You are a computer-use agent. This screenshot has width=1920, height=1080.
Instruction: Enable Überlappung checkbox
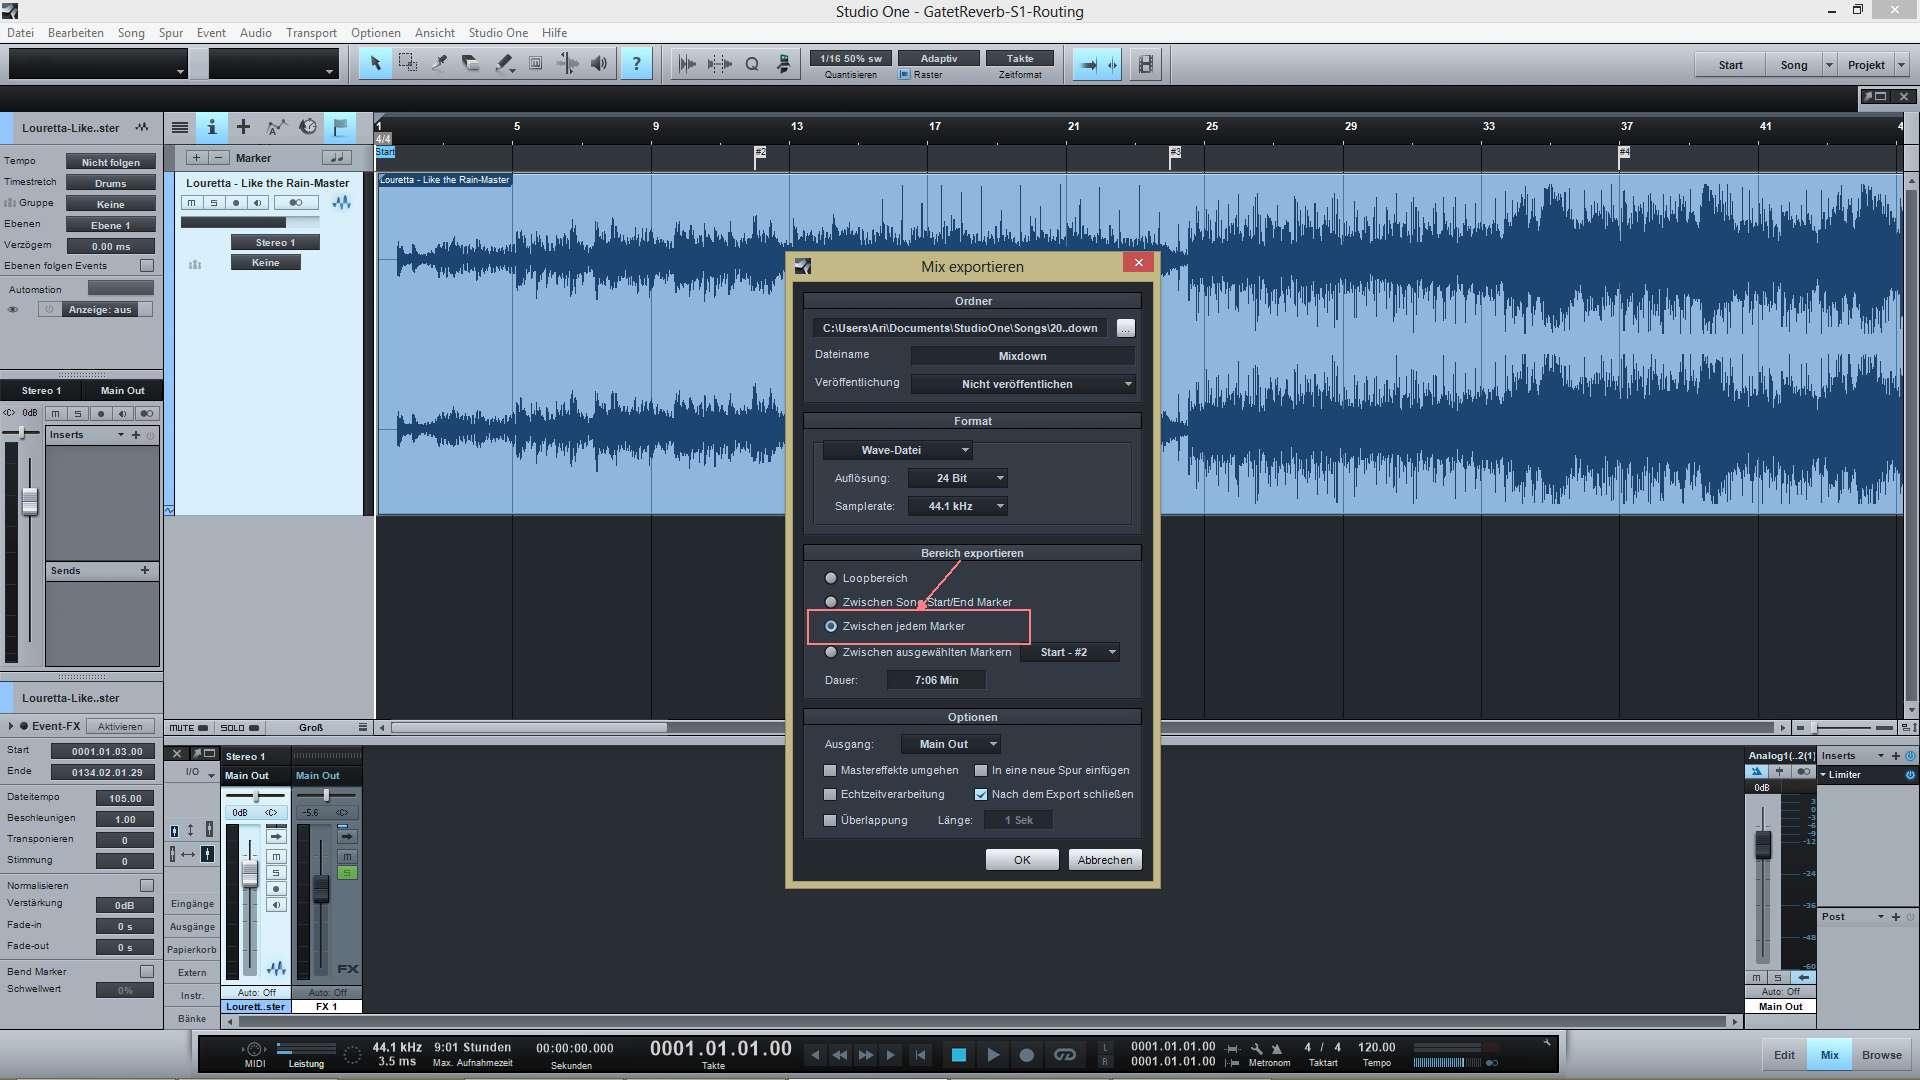click(829, 820)
